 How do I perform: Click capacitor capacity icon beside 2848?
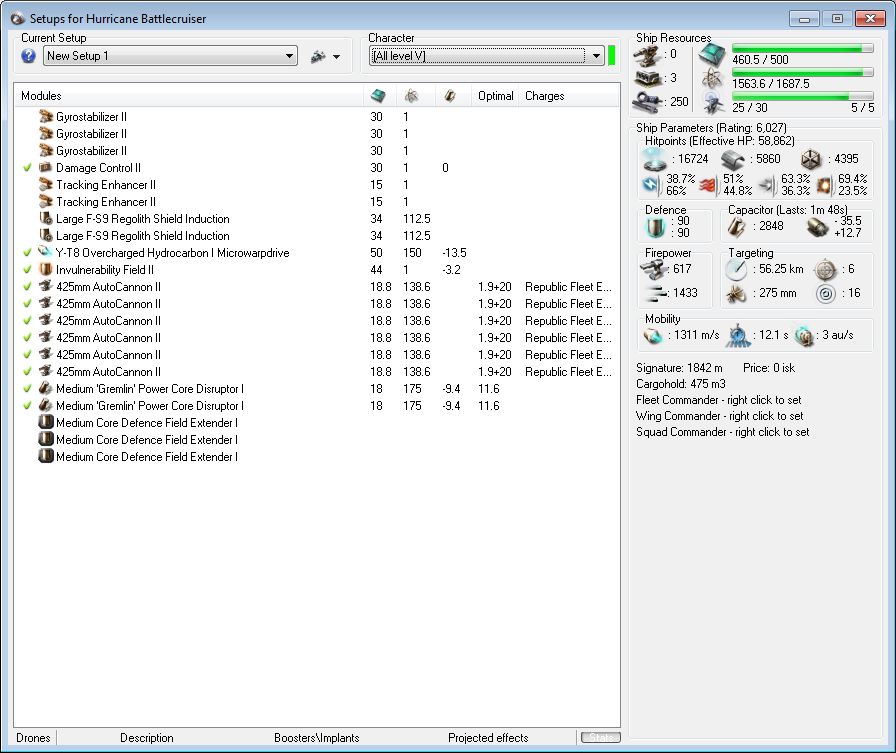(736, 227)
